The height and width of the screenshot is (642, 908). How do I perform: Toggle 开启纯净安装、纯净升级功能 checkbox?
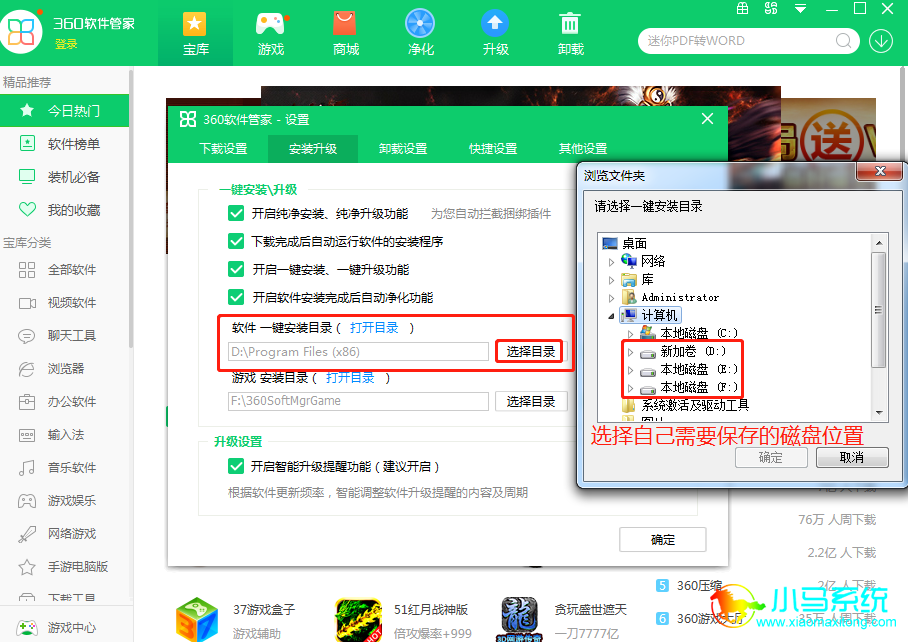click(236, 214)
